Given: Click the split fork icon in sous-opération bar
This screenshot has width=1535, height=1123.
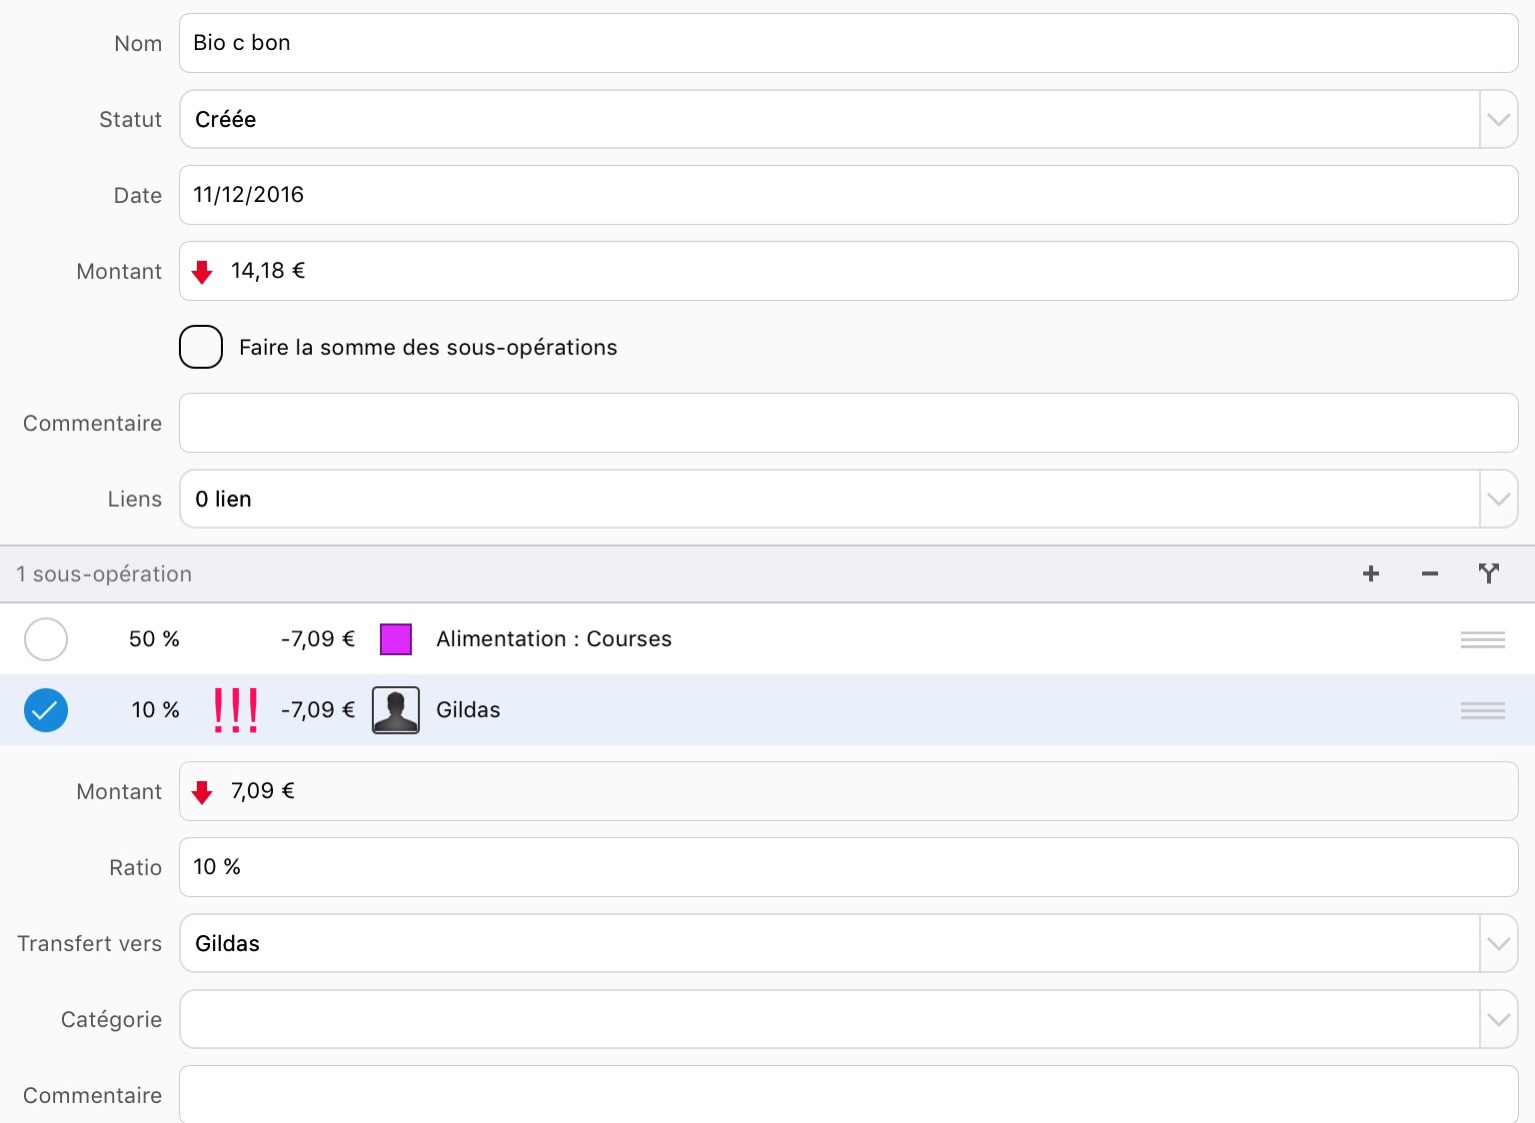Looking at the screenshot, I should 1489,573.
